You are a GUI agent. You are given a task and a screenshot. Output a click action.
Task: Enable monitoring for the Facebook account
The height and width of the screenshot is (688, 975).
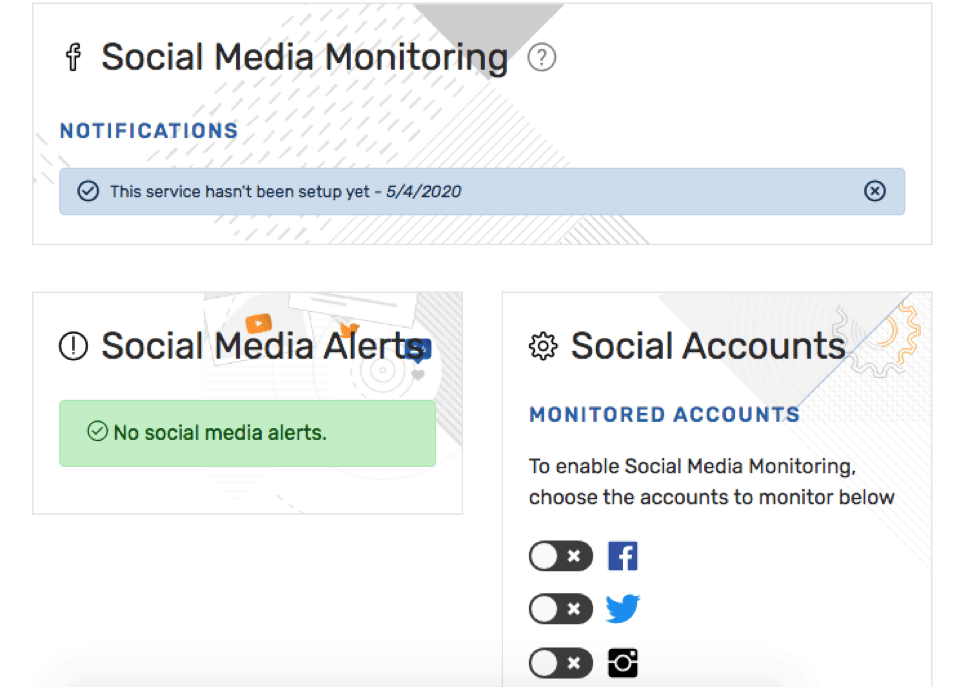pyautogui.click(x=561, y=556)
